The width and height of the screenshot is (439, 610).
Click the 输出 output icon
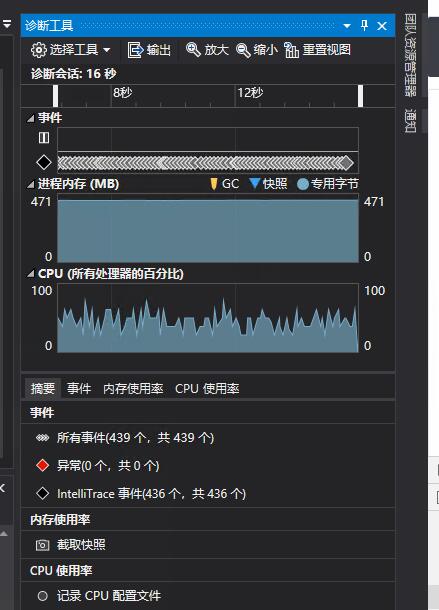click(x=135, y=50)
